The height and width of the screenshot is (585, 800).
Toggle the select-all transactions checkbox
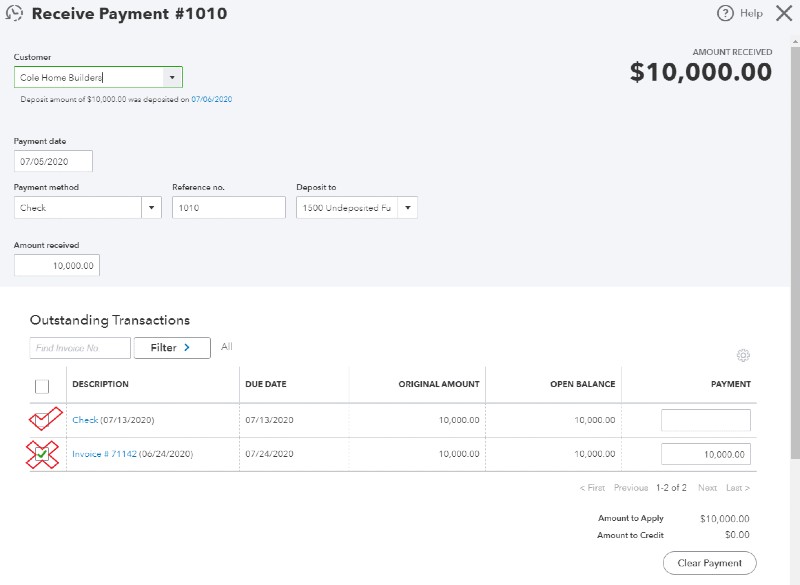point(42,386)
